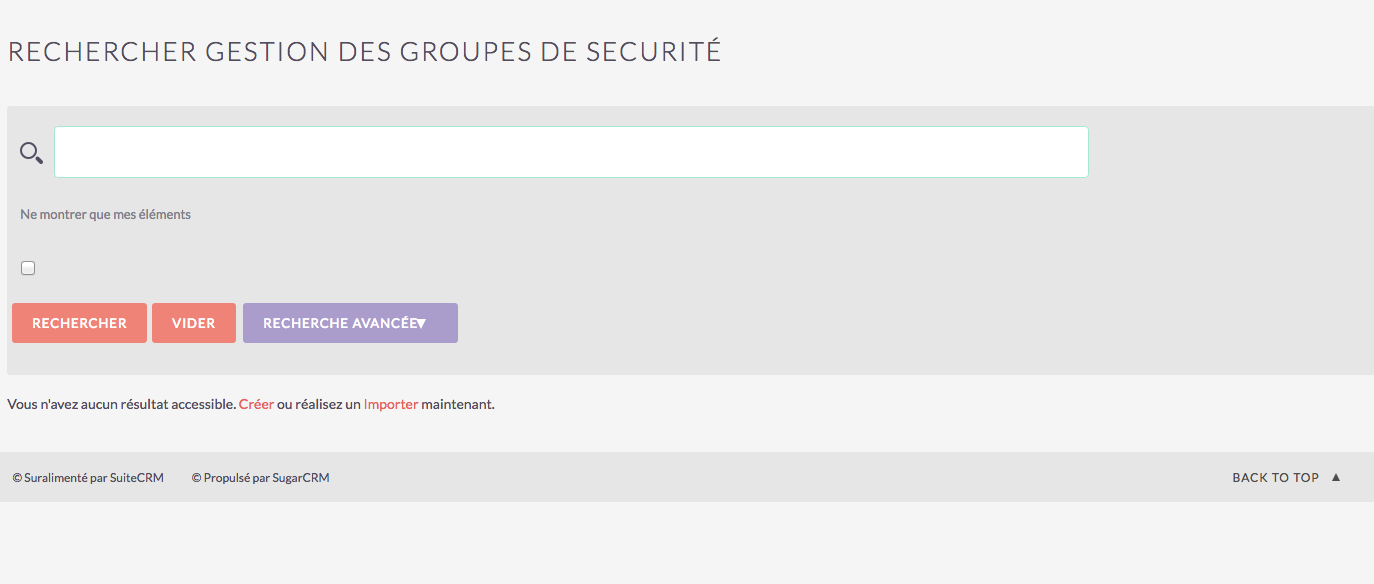Click the copyright symbol before Propulsé

point(197,478)
